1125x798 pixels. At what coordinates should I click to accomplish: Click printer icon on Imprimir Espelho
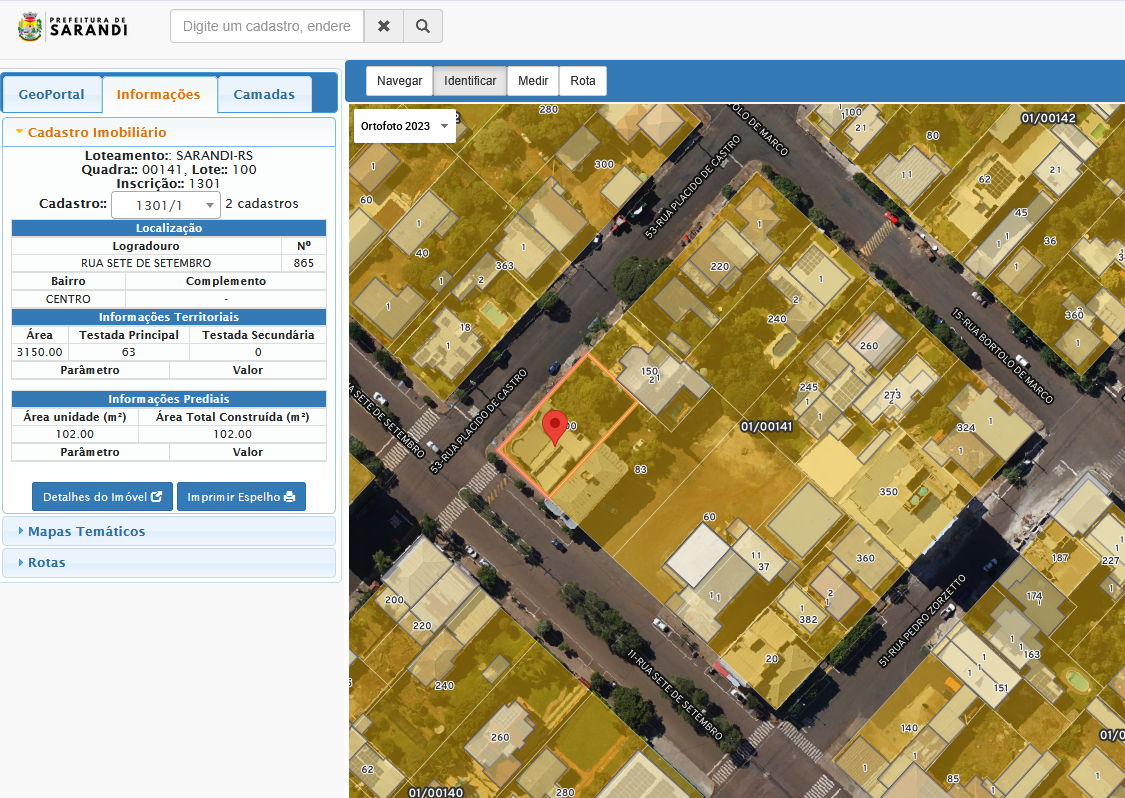(x=290, y=497)
